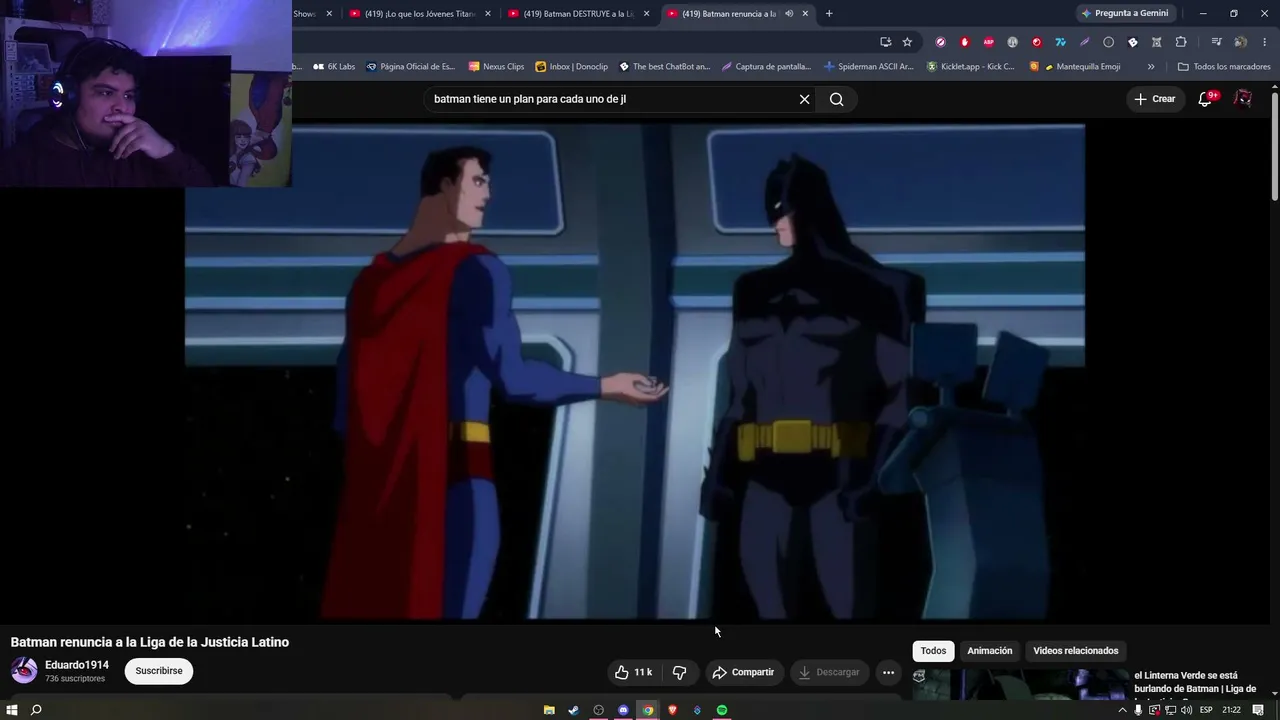Open the Extensions puzzle-piece menu
1280x720 pixels.
coord(1181,42)
